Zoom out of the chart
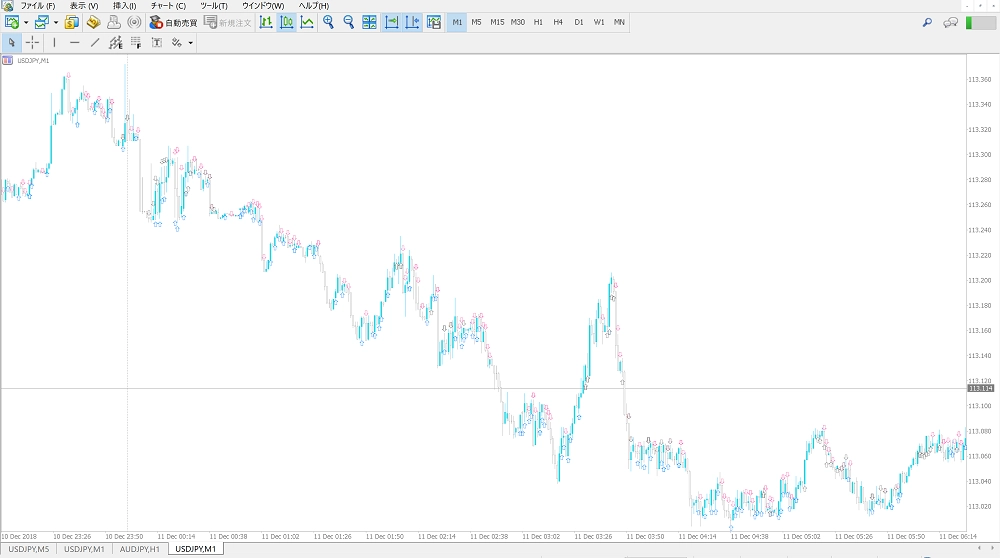The height and width of the screenshot is (558, 1000). click(348, 22)
